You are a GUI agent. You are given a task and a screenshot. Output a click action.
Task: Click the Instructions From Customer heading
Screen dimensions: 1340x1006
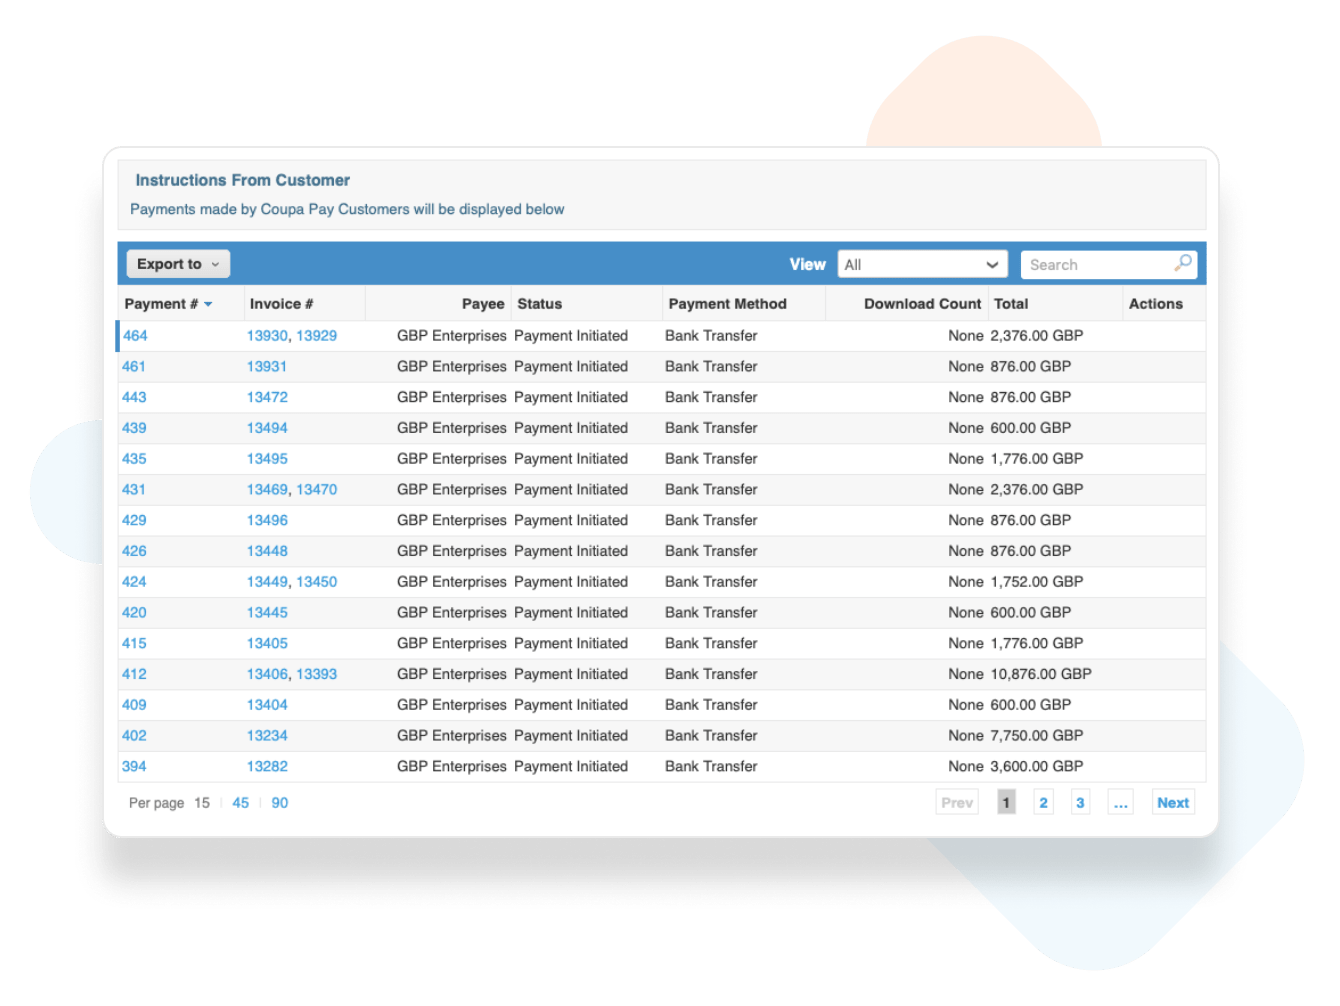[243, 180]
